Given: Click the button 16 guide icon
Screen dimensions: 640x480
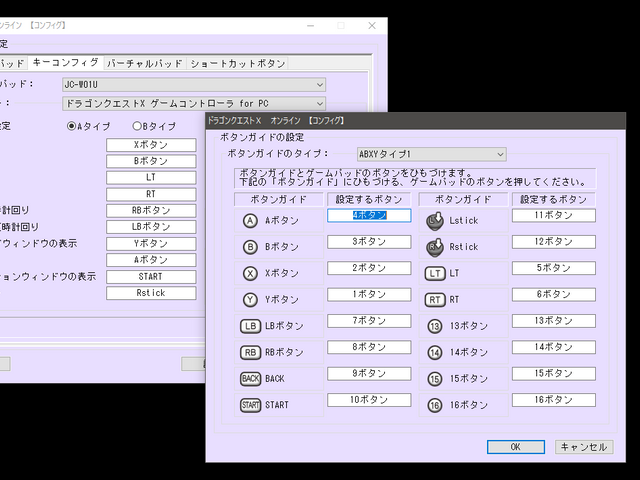Looking at the screenshot, I should 435,405.
